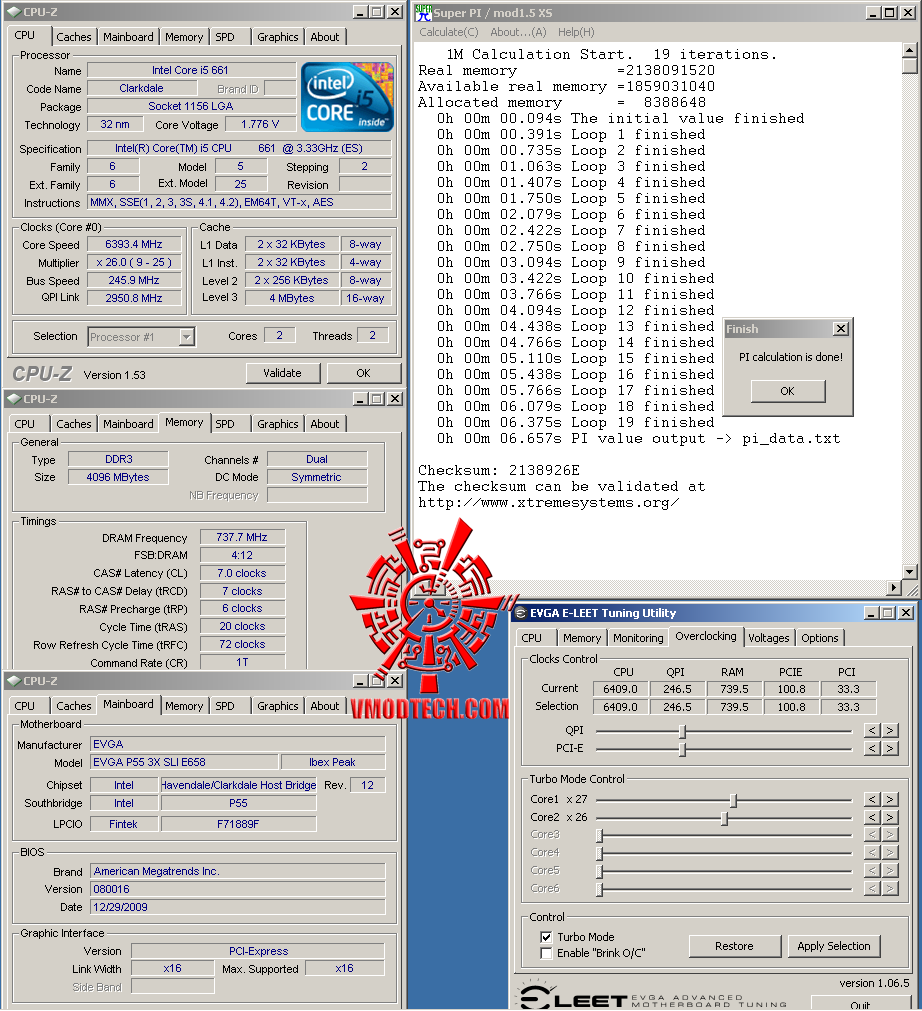Click the Restore button in E-LEET
Viewport: 922px width, 1011px height.
tap(734, 946)
